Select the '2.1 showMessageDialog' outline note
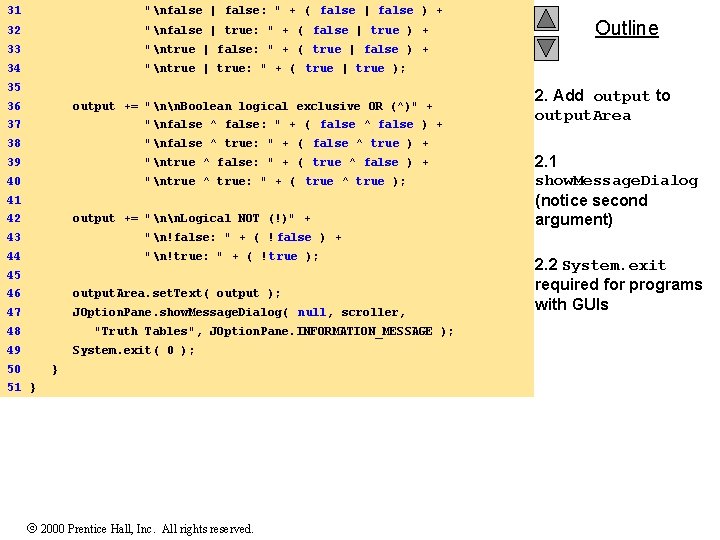This screenshot has height=540, width=720. [x=616, y=190]
